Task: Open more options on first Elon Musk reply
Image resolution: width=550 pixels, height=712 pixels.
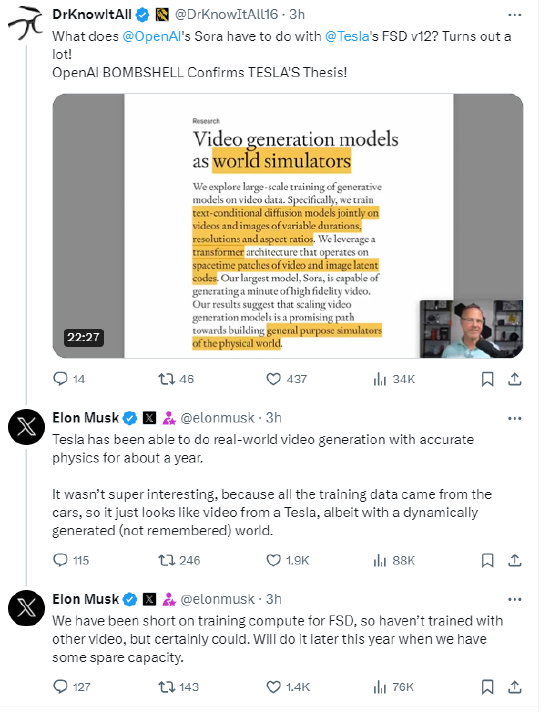Action: tap(515, 418)
